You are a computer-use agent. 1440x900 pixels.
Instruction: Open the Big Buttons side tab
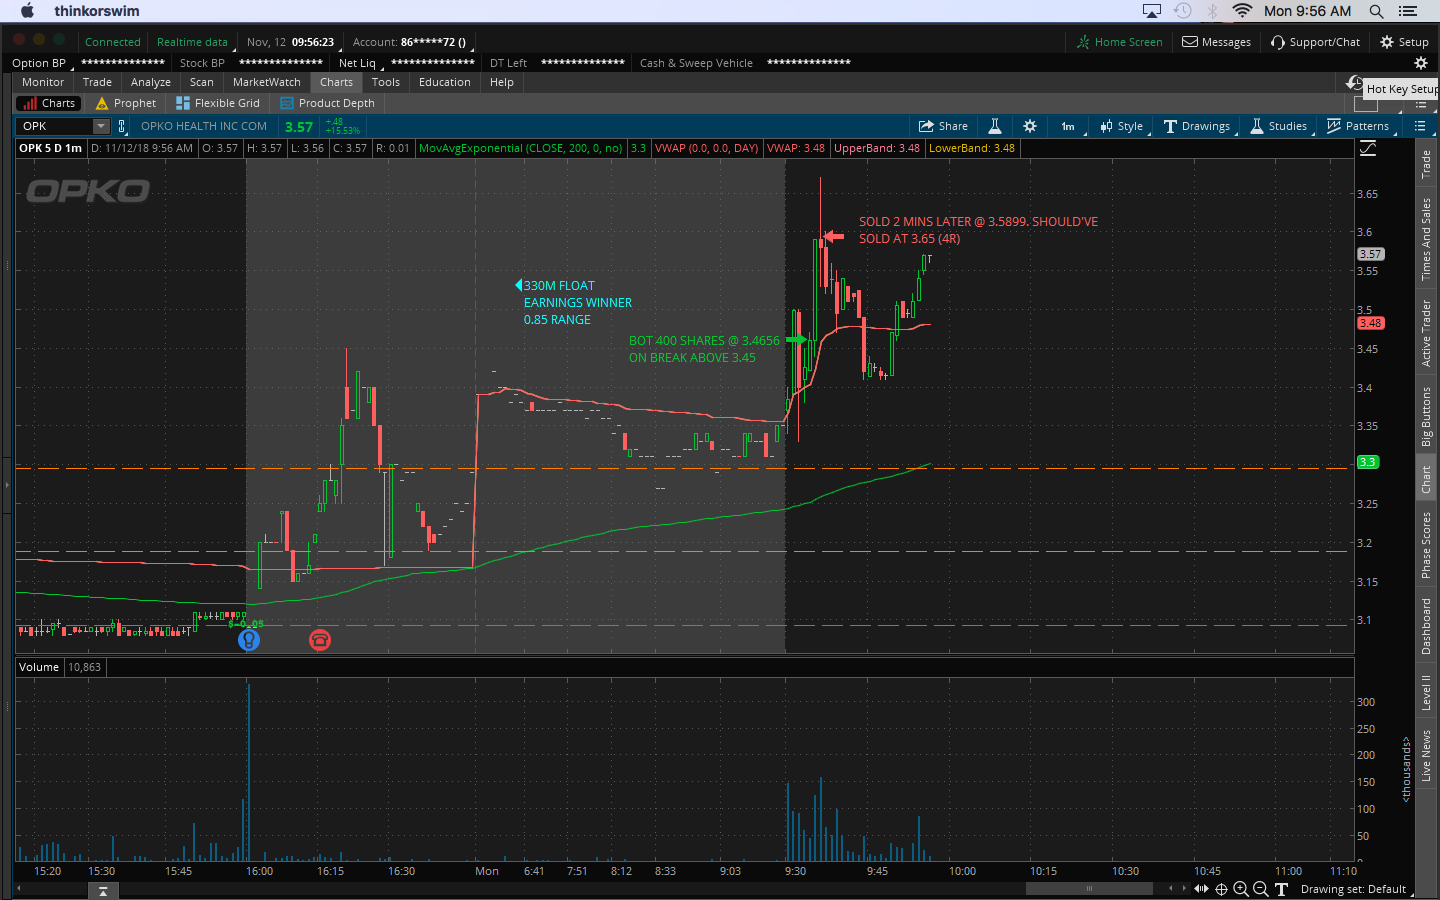(x=1427, y=416)
